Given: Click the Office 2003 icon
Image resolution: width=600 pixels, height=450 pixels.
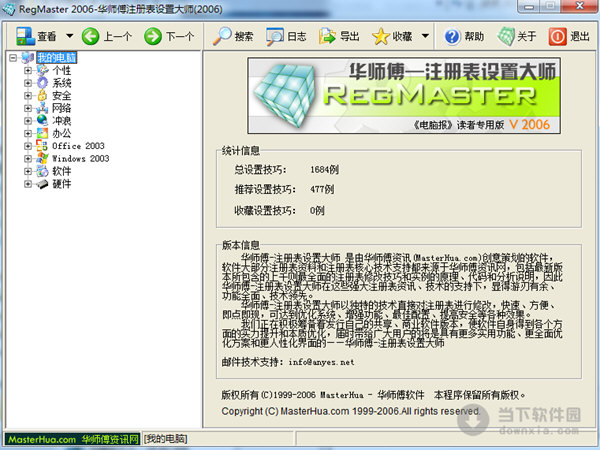Looking at the screenshot, I should coord(42,146).
